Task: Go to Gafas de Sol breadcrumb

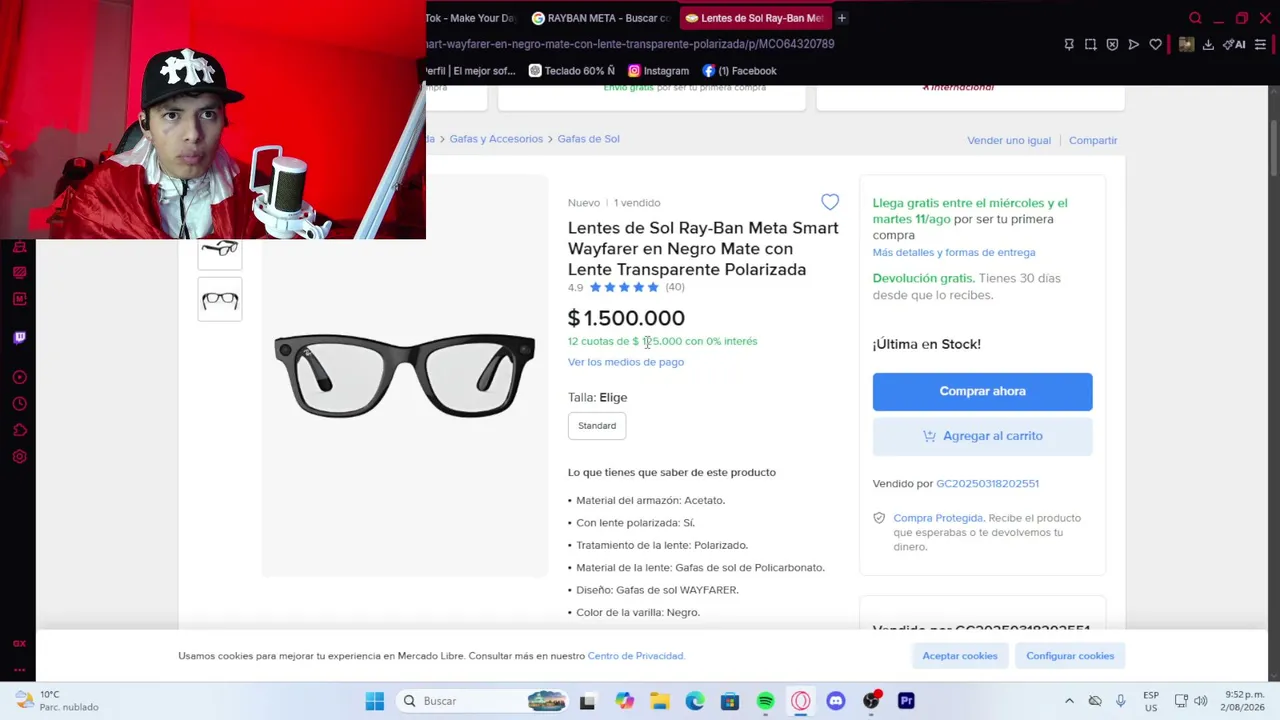Action: [588, 139]
